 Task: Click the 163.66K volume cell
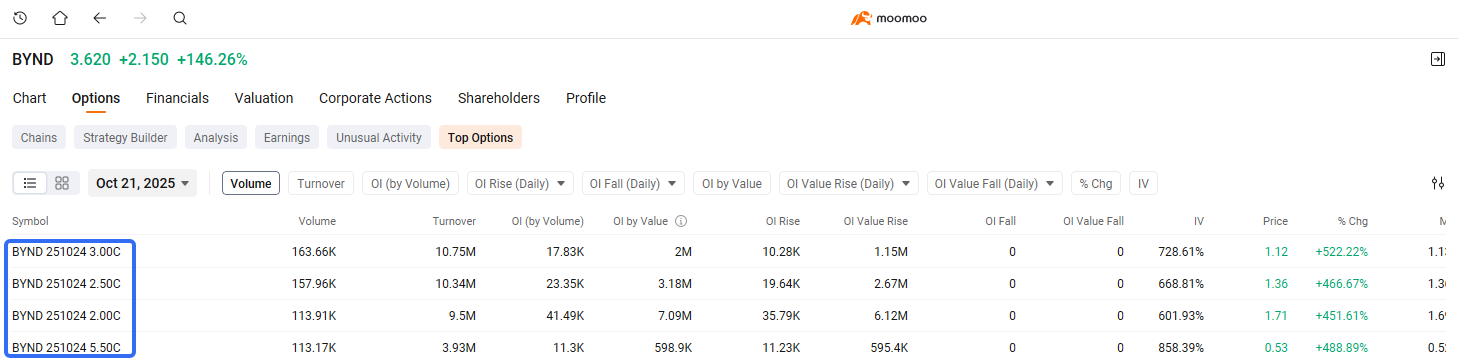(314, 252)
